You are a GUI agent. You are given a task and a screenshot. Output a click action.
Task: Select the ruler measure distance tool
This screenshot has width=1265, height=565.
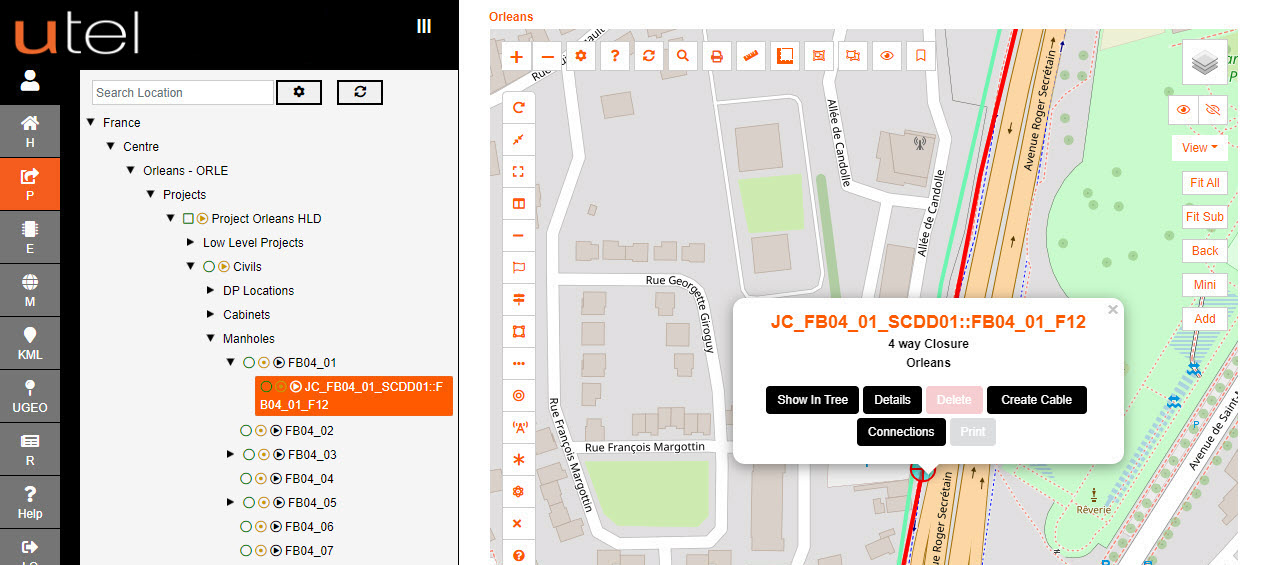point(751,56)
